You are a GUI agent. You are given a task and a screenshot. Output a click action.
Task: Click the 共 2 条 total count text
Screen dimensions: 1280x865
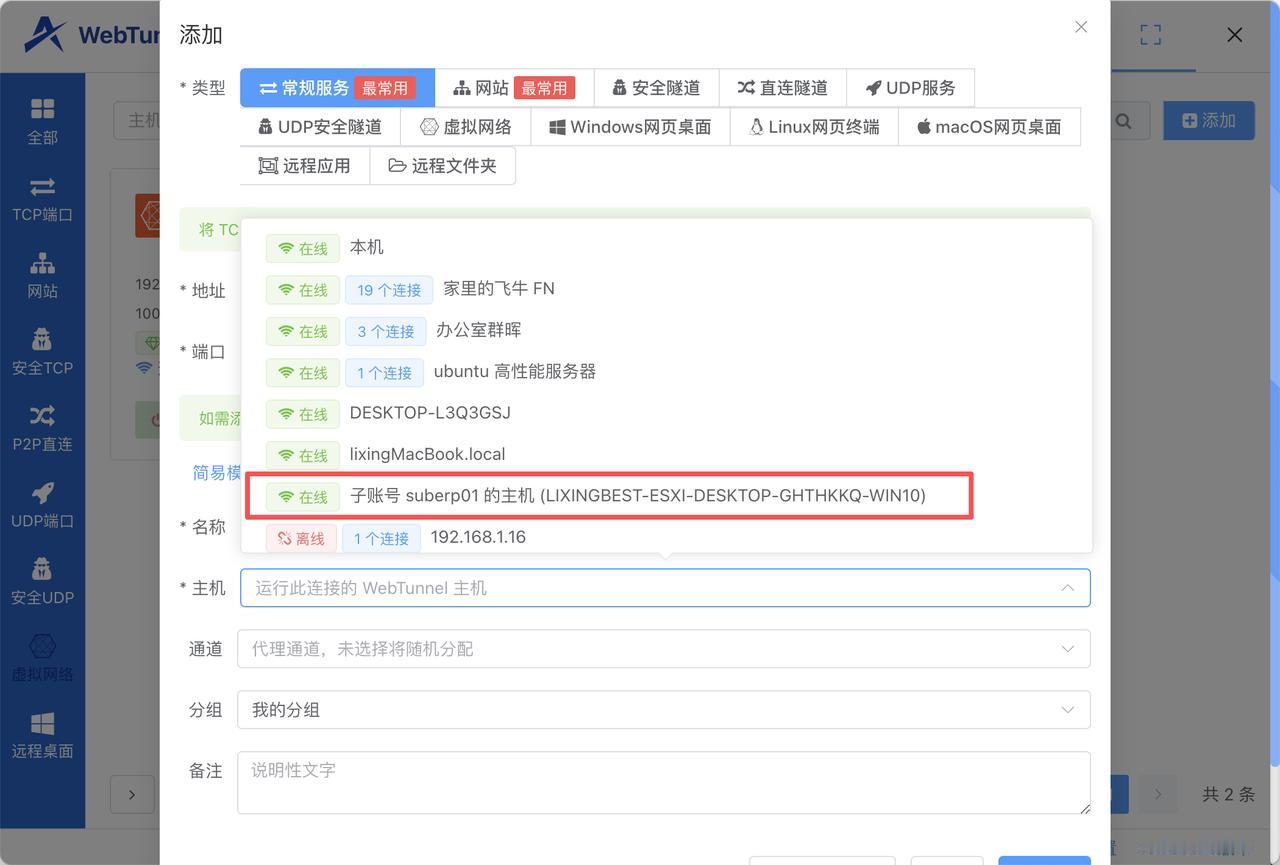(x=1228, y=795)
